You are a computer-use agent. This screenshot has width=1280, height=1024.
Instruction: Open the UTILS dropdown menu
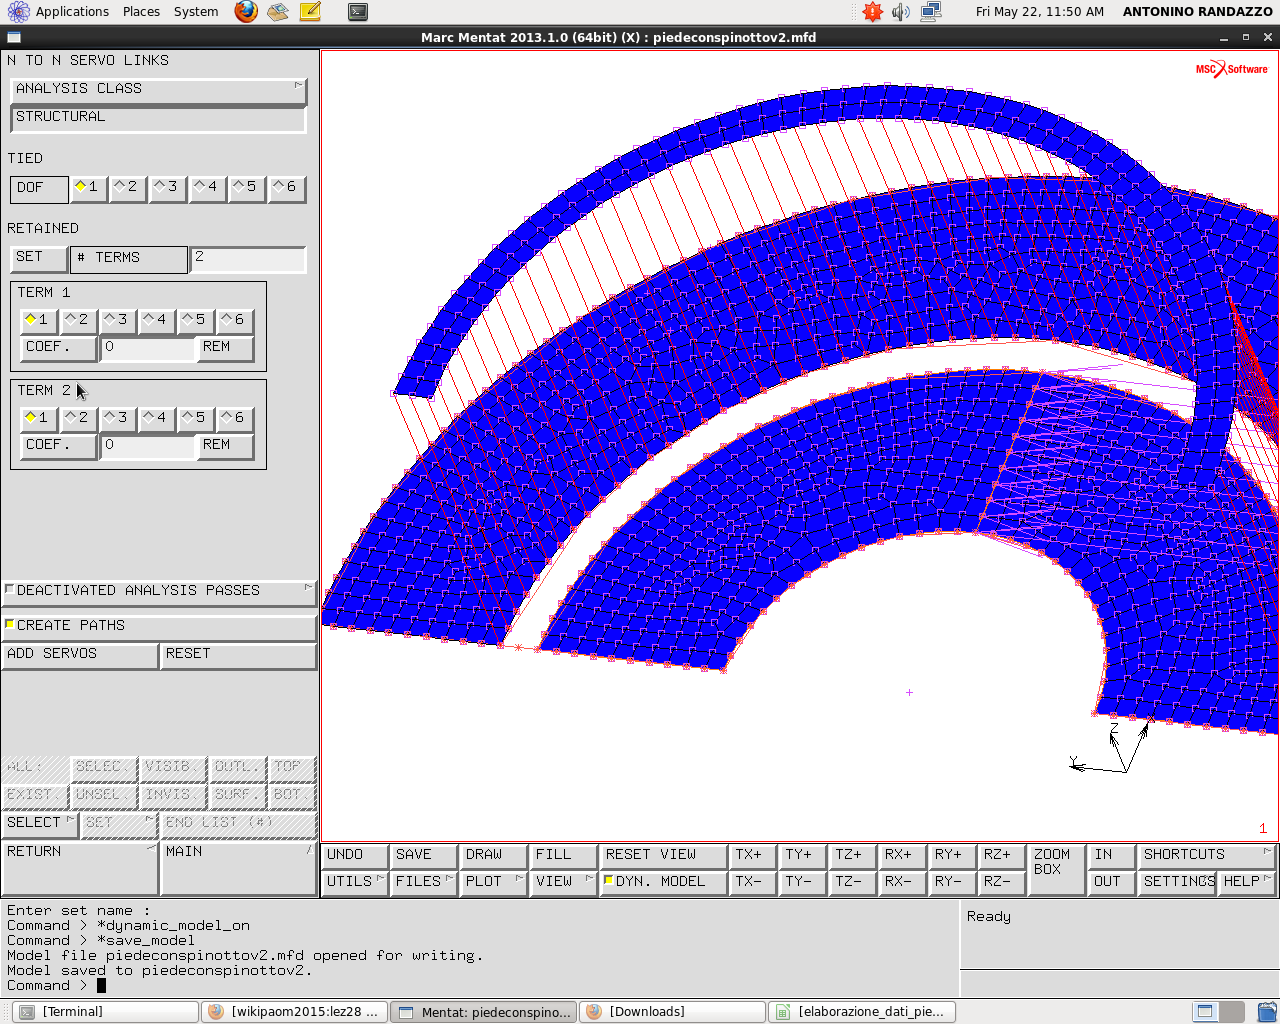pyautogui.click(x=355, y=882)
